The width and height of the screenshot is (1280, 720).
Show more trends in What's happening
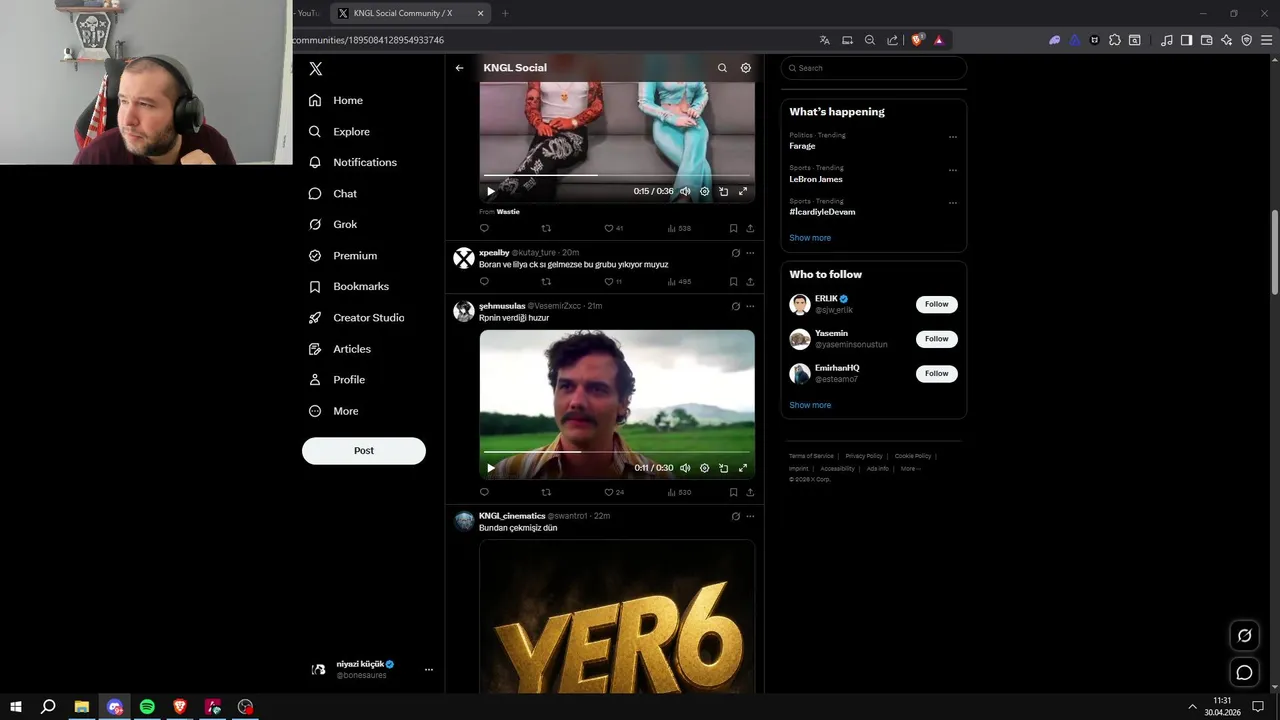(810, 238)
